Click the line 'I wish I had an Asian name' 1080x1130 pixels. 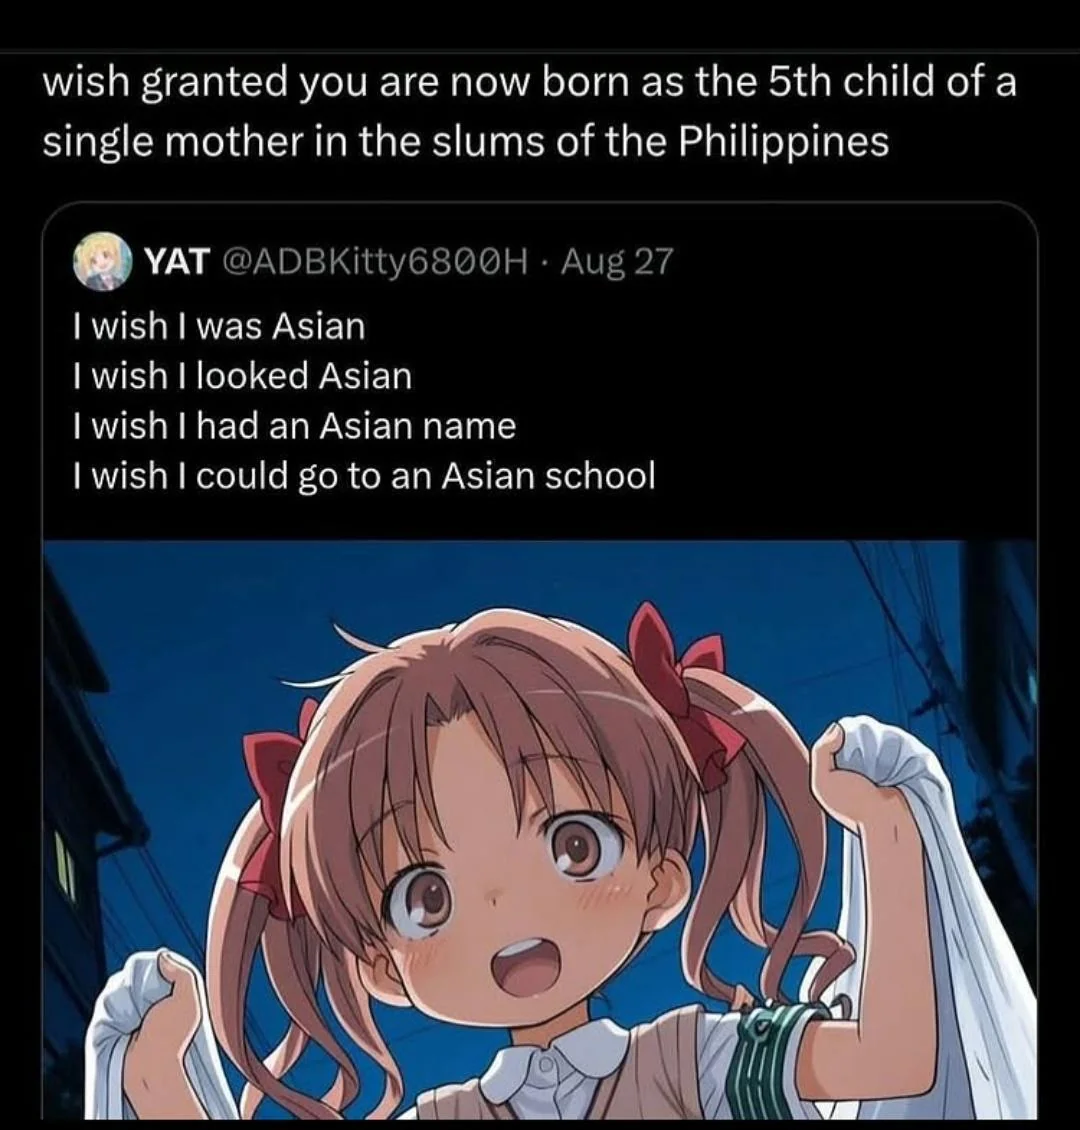(x=295, y=426)
